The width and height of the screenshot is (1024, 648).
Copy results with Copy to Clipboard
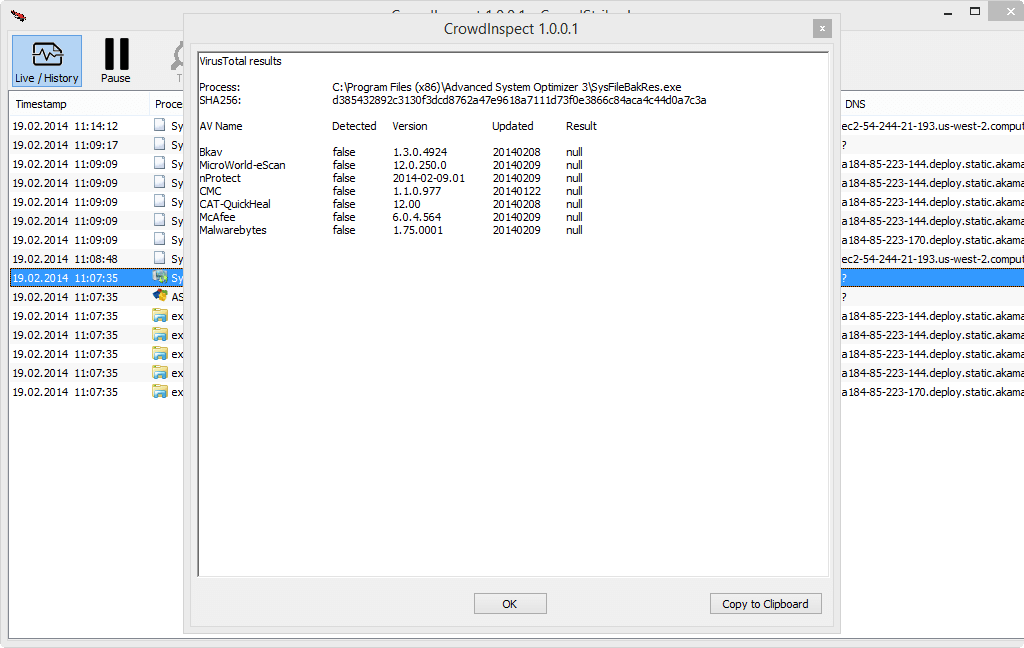[x=765, y=604]
